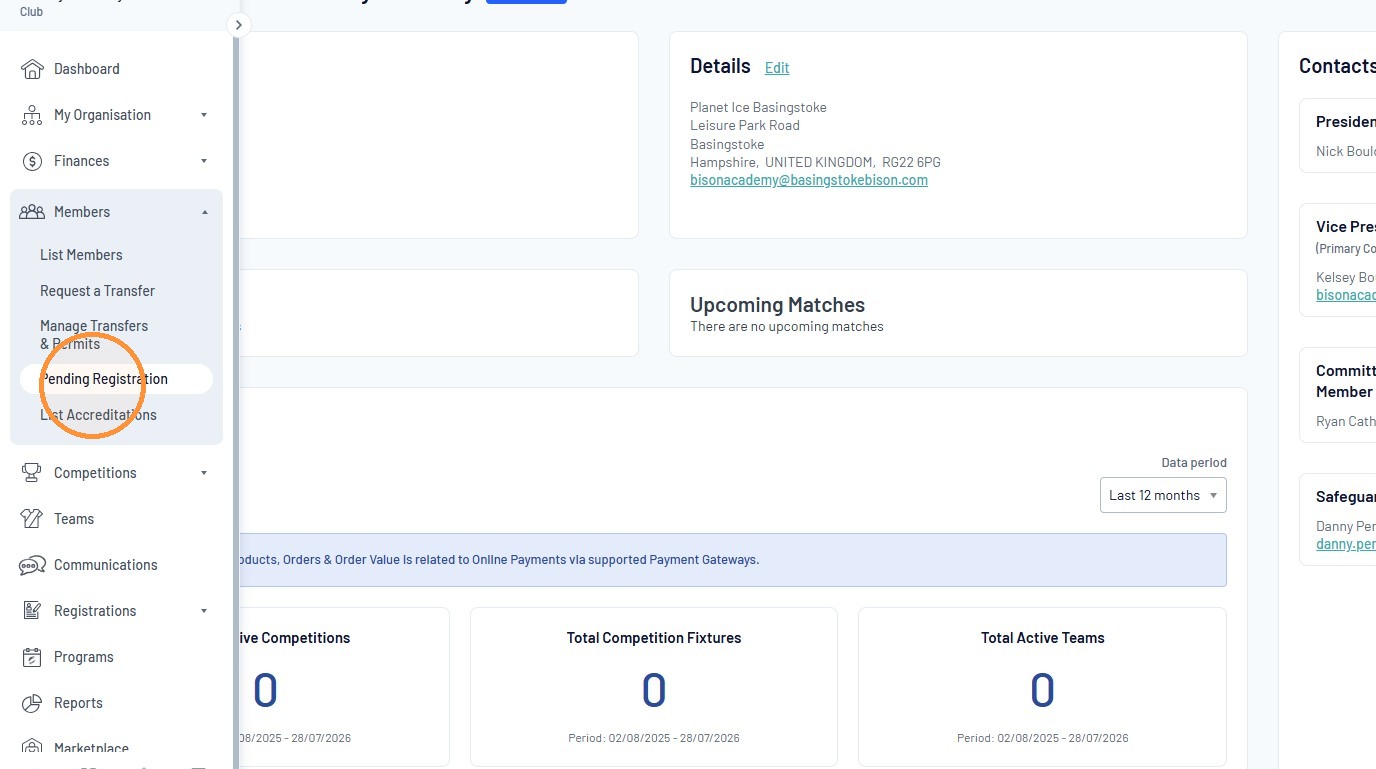Click the Planet Ice Basingstoke address line
Screen dimensions: 1376x769
coord(758,107)
